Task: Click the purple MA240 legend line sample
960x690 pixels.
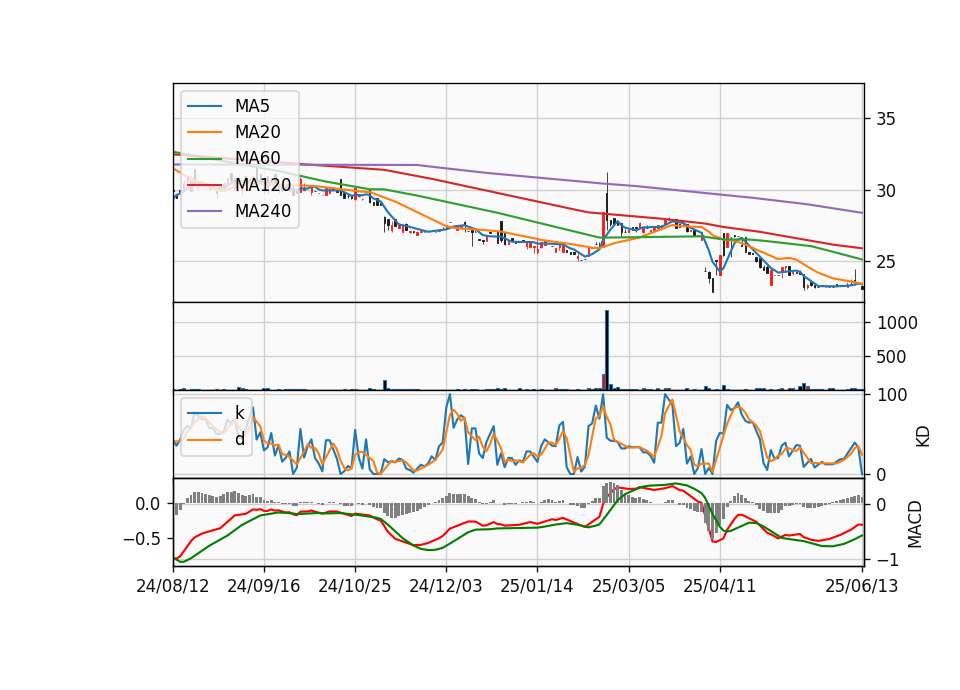Action: pyautogui.click(x=204, y=211)
